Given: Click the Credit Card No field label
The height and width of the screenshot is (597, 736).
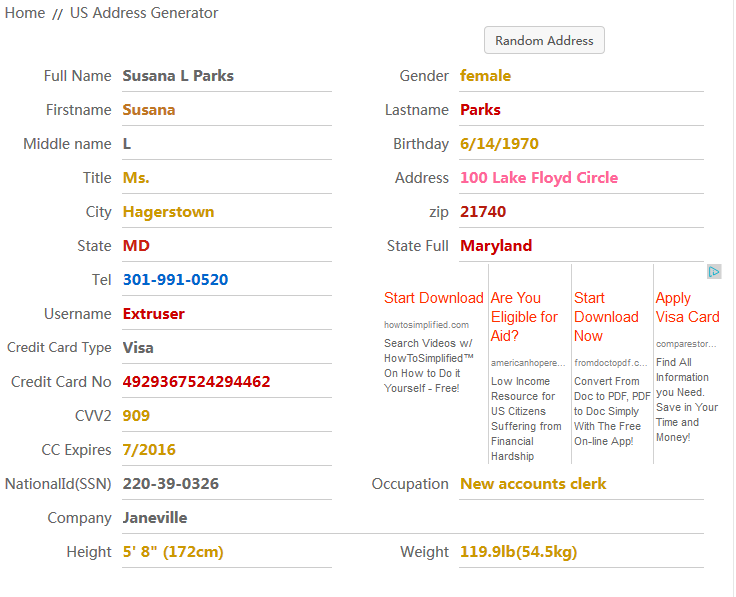Looking at the screenshot, I should (61, 382).
